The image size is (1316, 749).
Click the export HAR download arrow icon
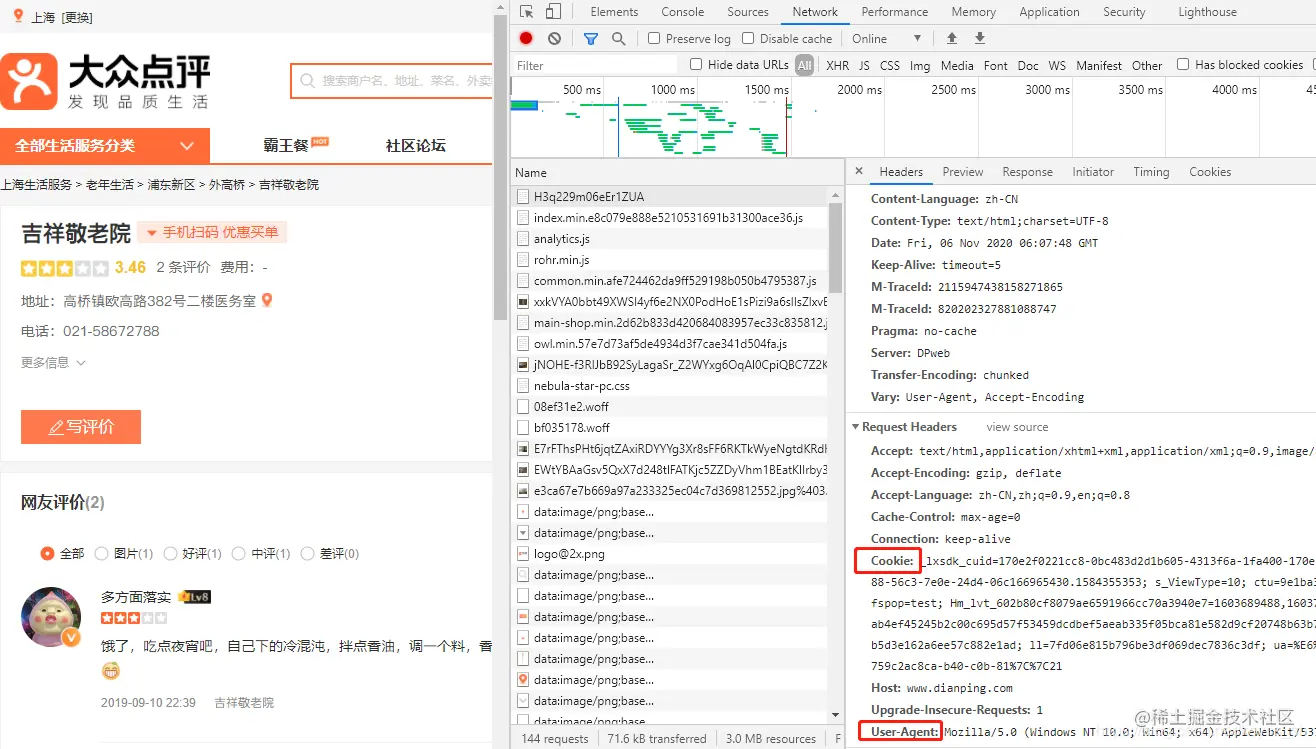click(980, 38)
